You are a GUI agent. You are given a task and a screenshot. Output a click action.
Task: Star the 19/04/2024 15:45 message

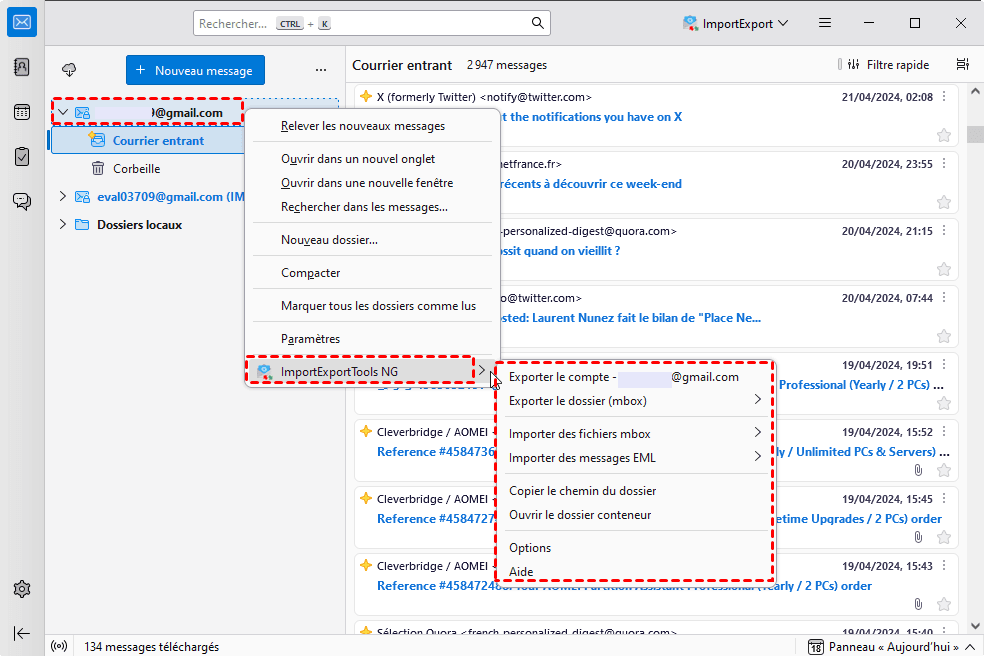pyautogui.click(x=943, y=537)
